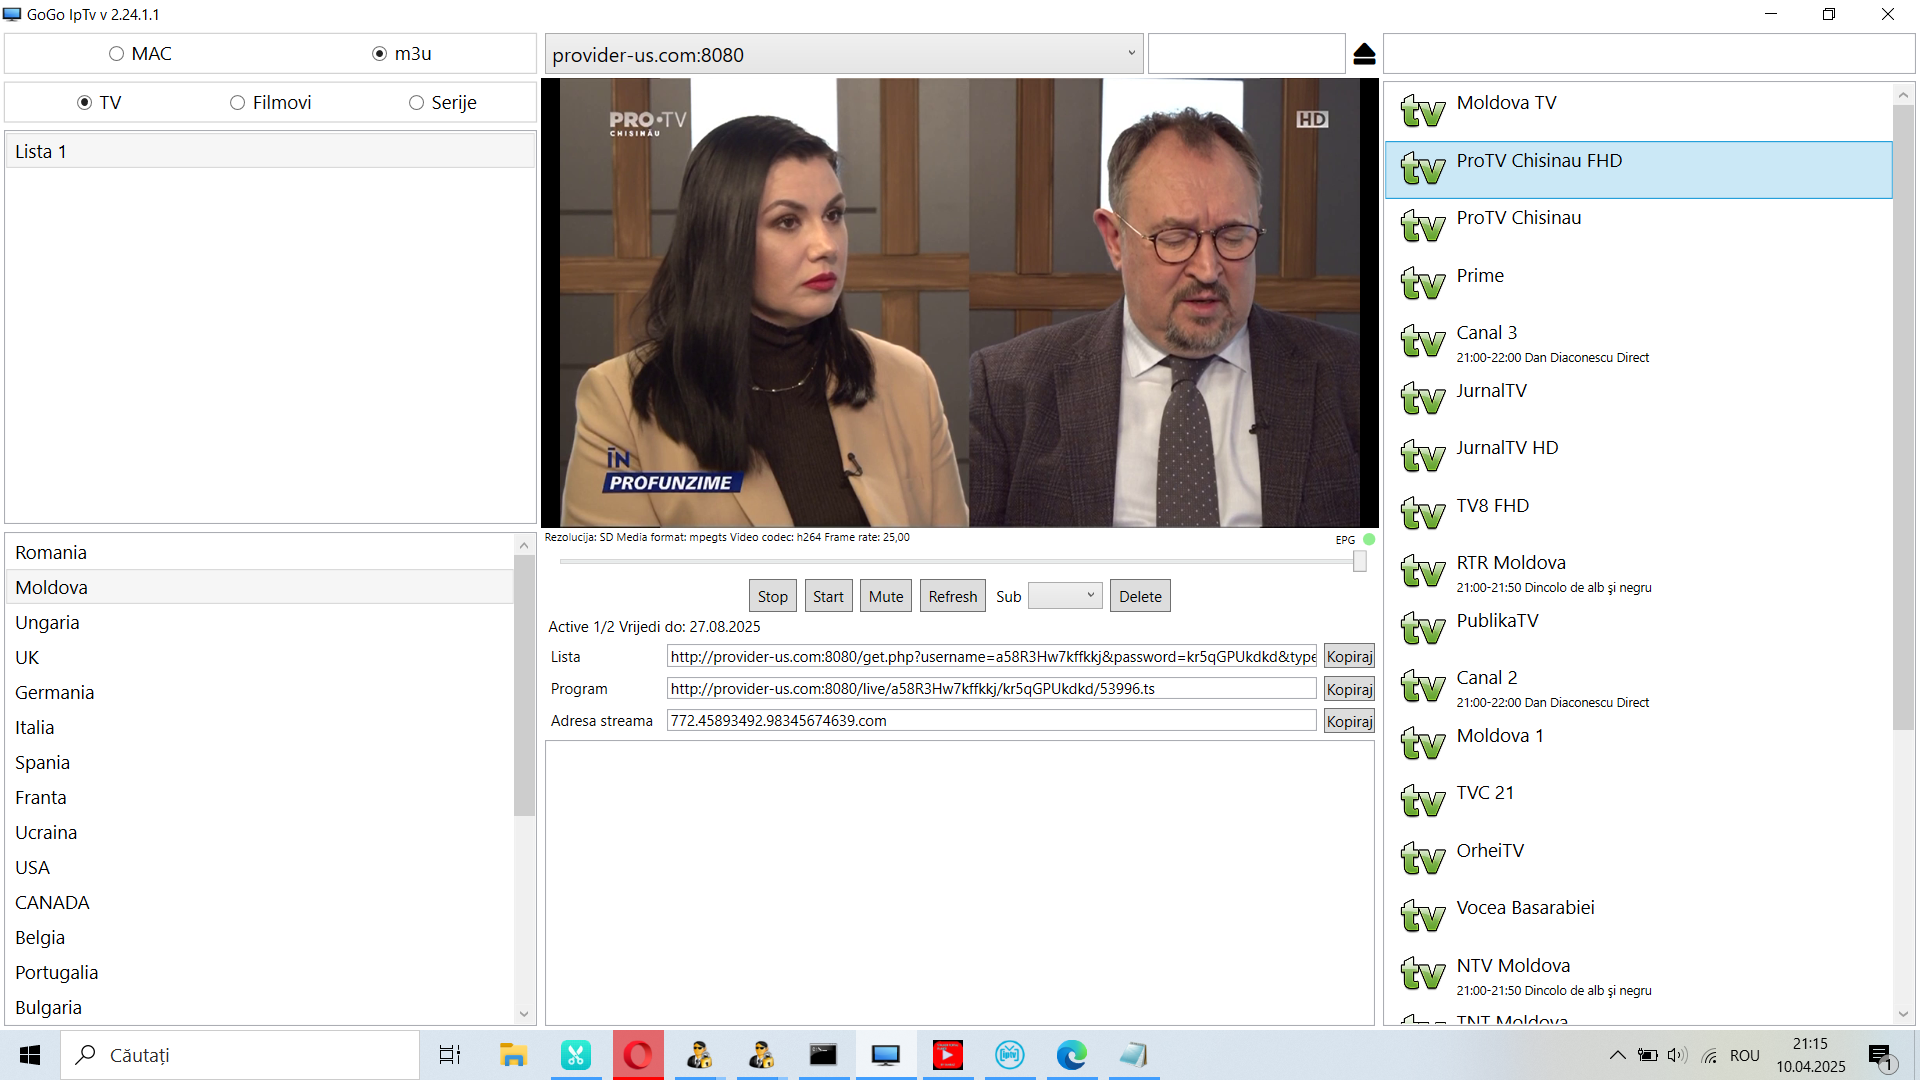This screenshot has height=1080, width=1920.
Task: Click the green EPG status indicator
Action: 1369,539
